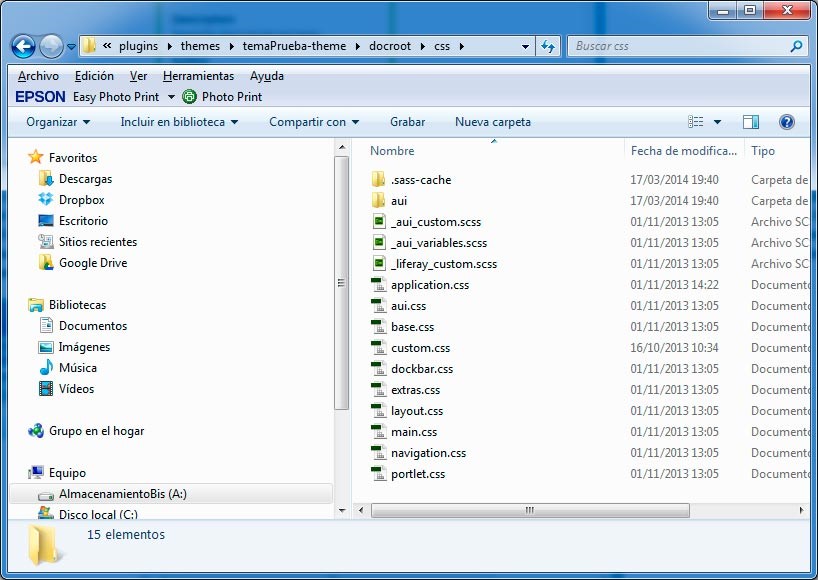Viewport: 818px width, 580px height.
Task: Click the forward navigation arrow
Action: coord(49,47)
